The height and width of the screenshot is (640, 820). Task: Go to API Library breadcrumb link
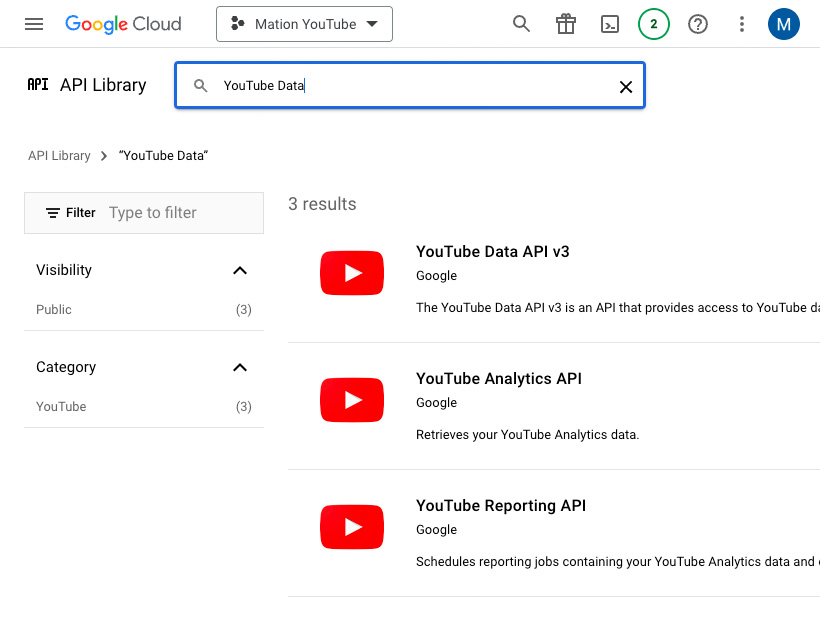[x=59, y=156]
